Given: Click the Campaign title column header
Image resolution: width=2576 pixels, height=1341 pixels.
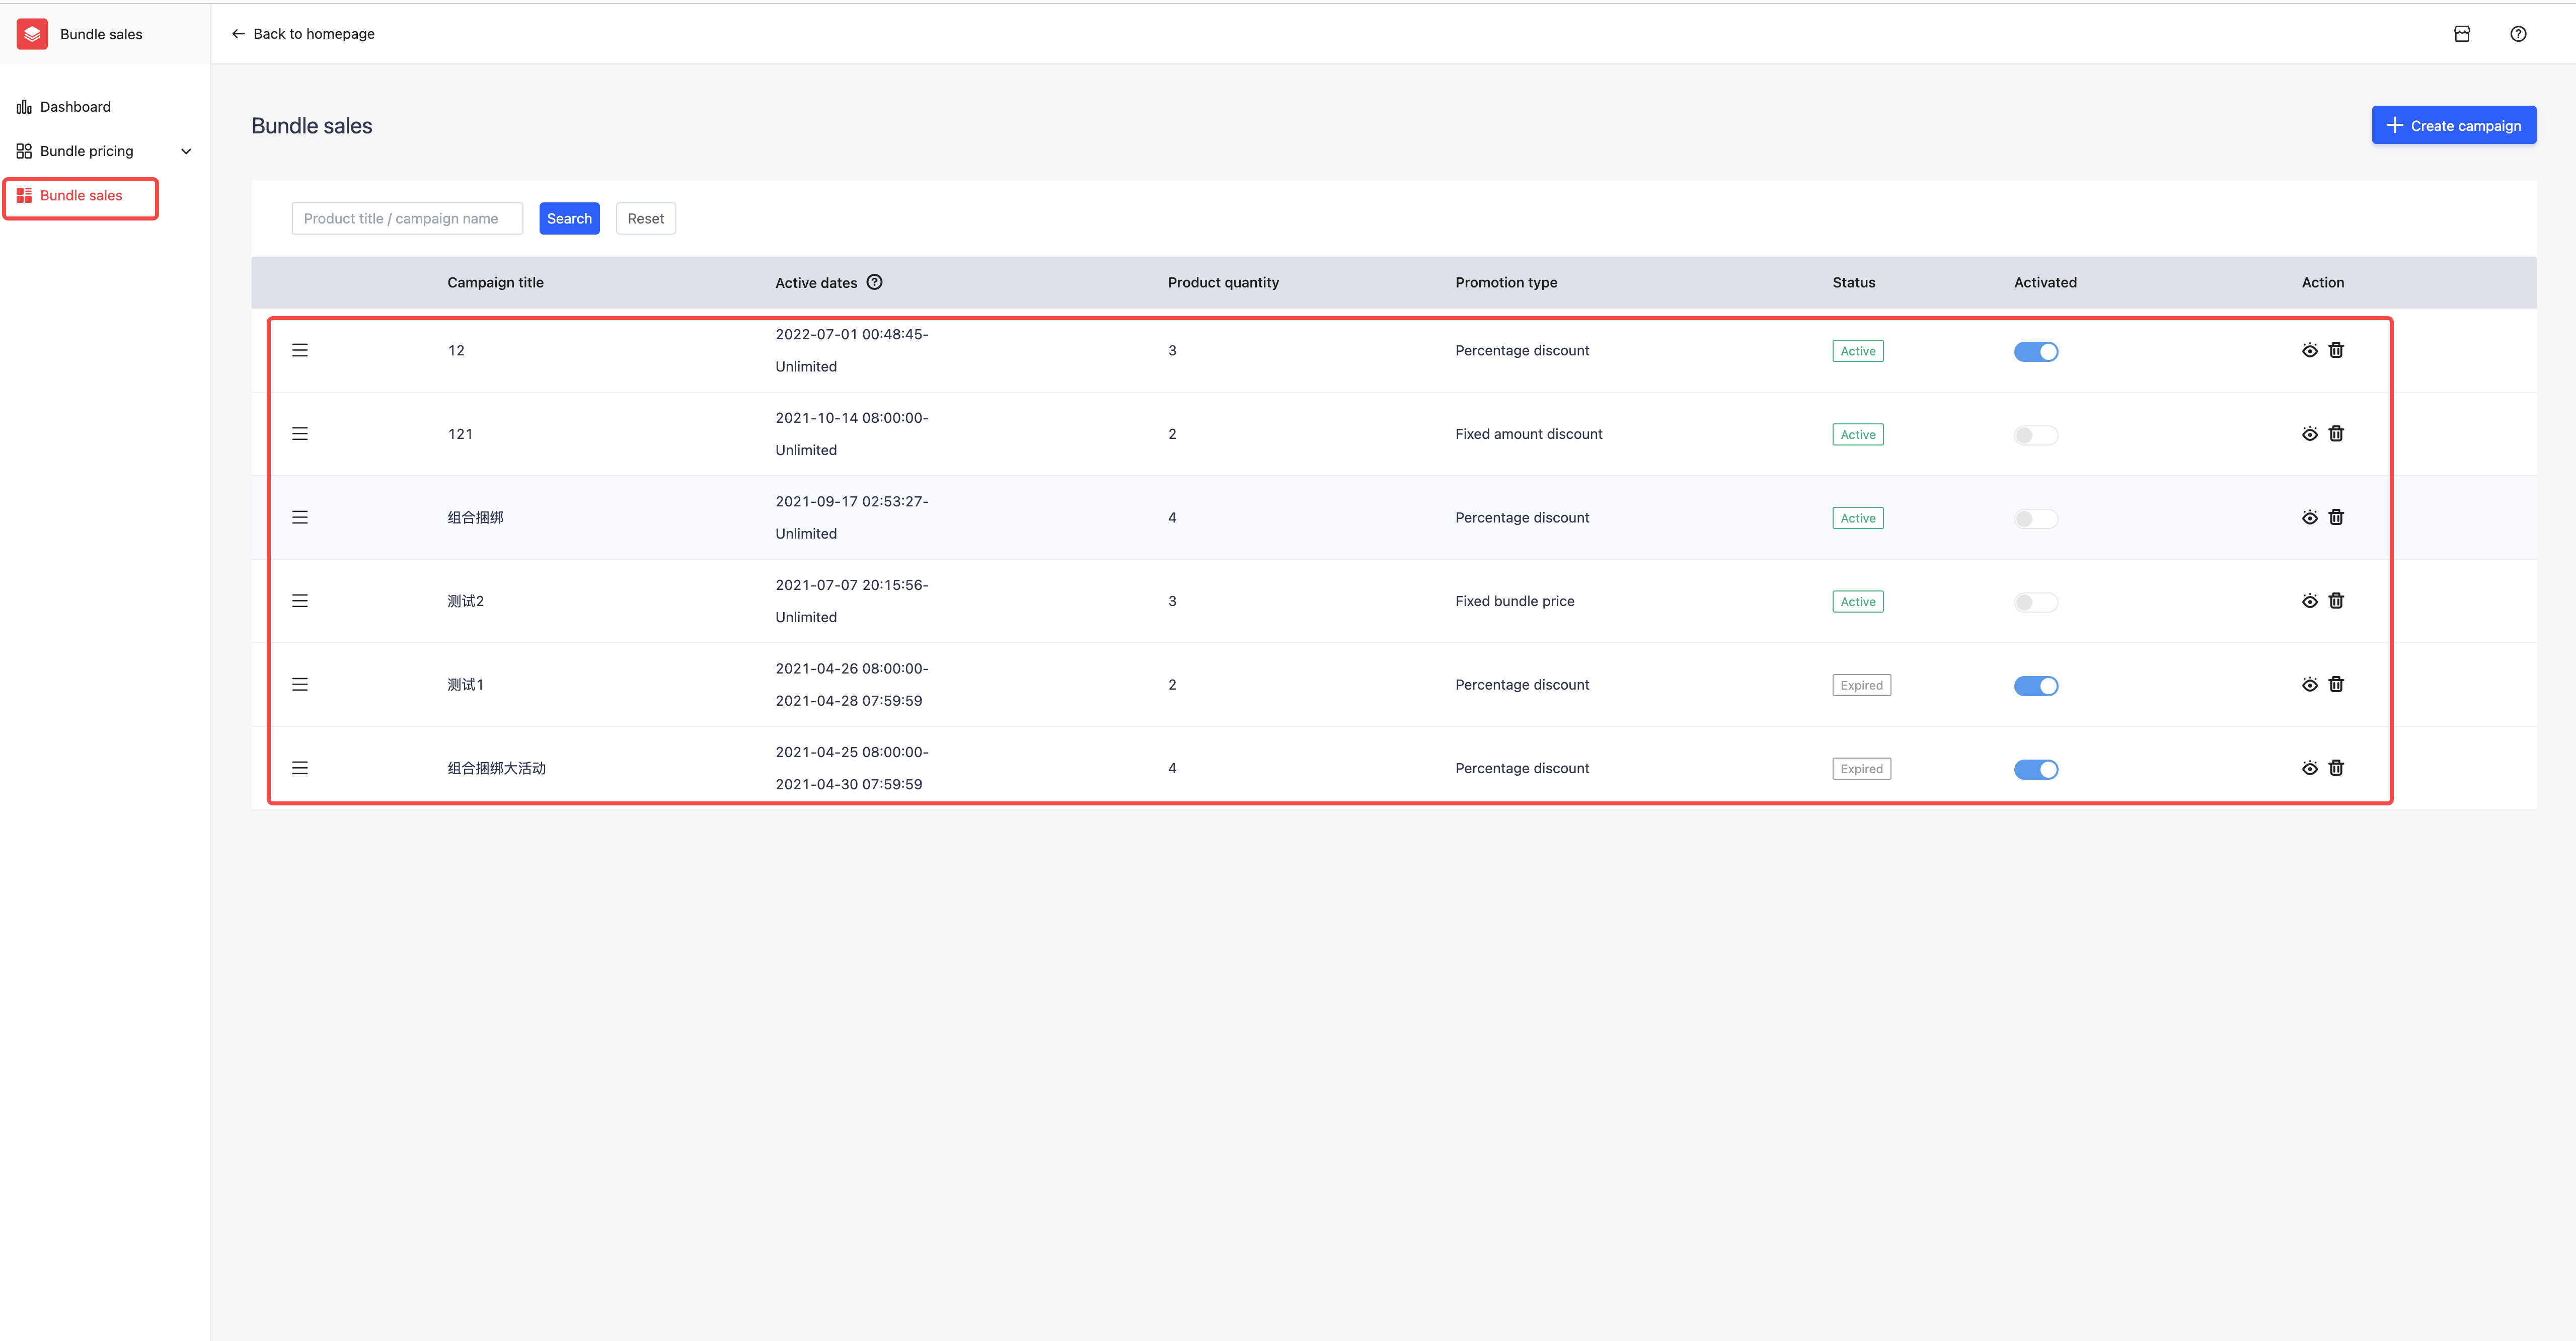Looking at the screenshot, I should coord(495,283).
